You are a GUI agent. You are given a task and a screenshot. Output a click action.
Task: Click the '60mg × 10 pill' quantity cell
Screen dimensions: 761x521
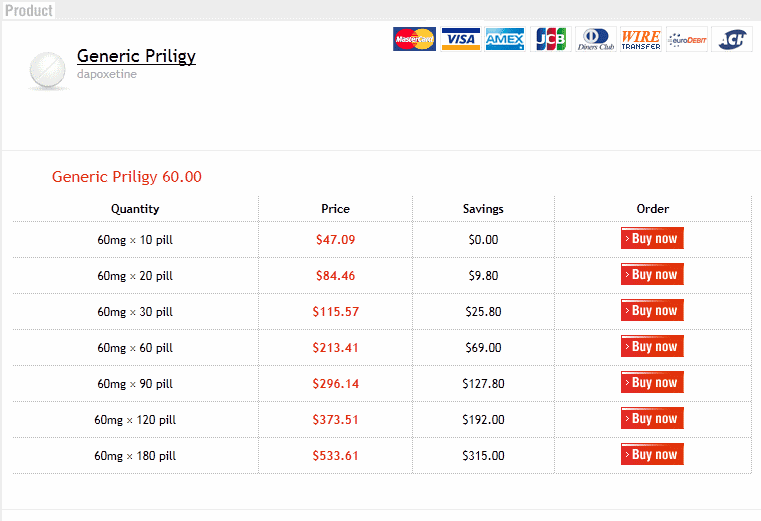[x=135, y=240]
